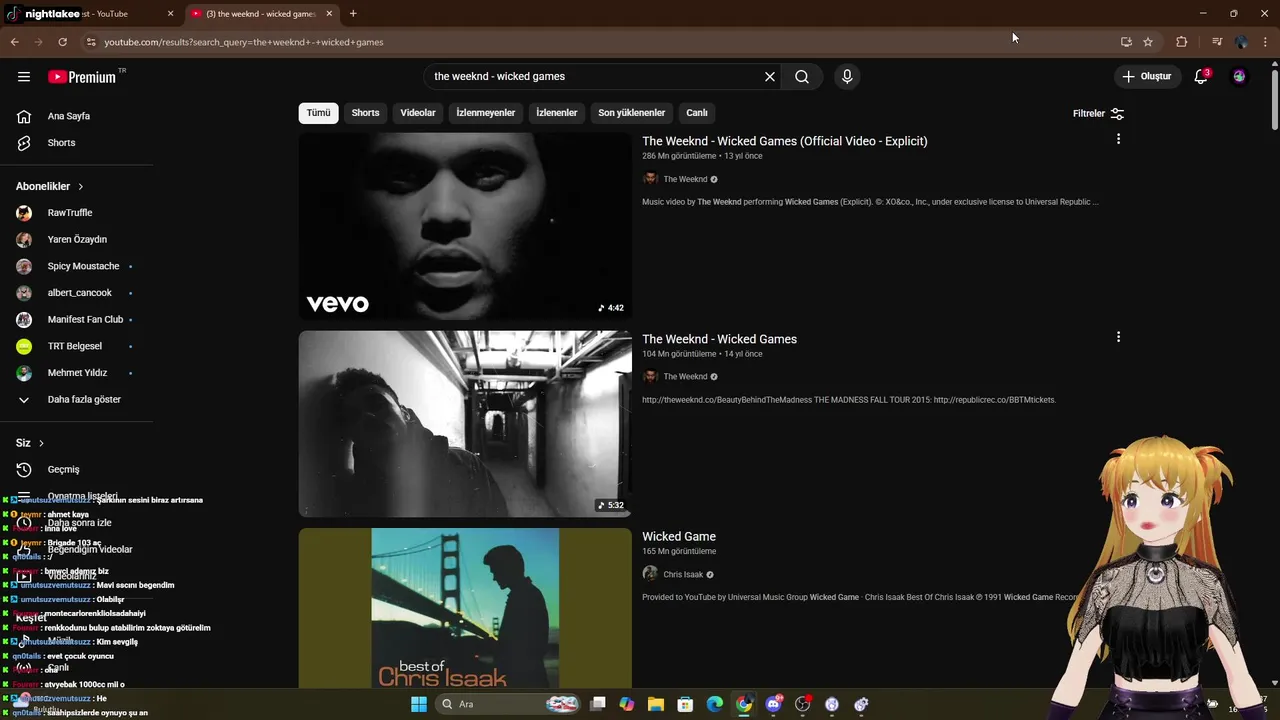Select the İzlenenler filter chip

(x=556, y=113)
